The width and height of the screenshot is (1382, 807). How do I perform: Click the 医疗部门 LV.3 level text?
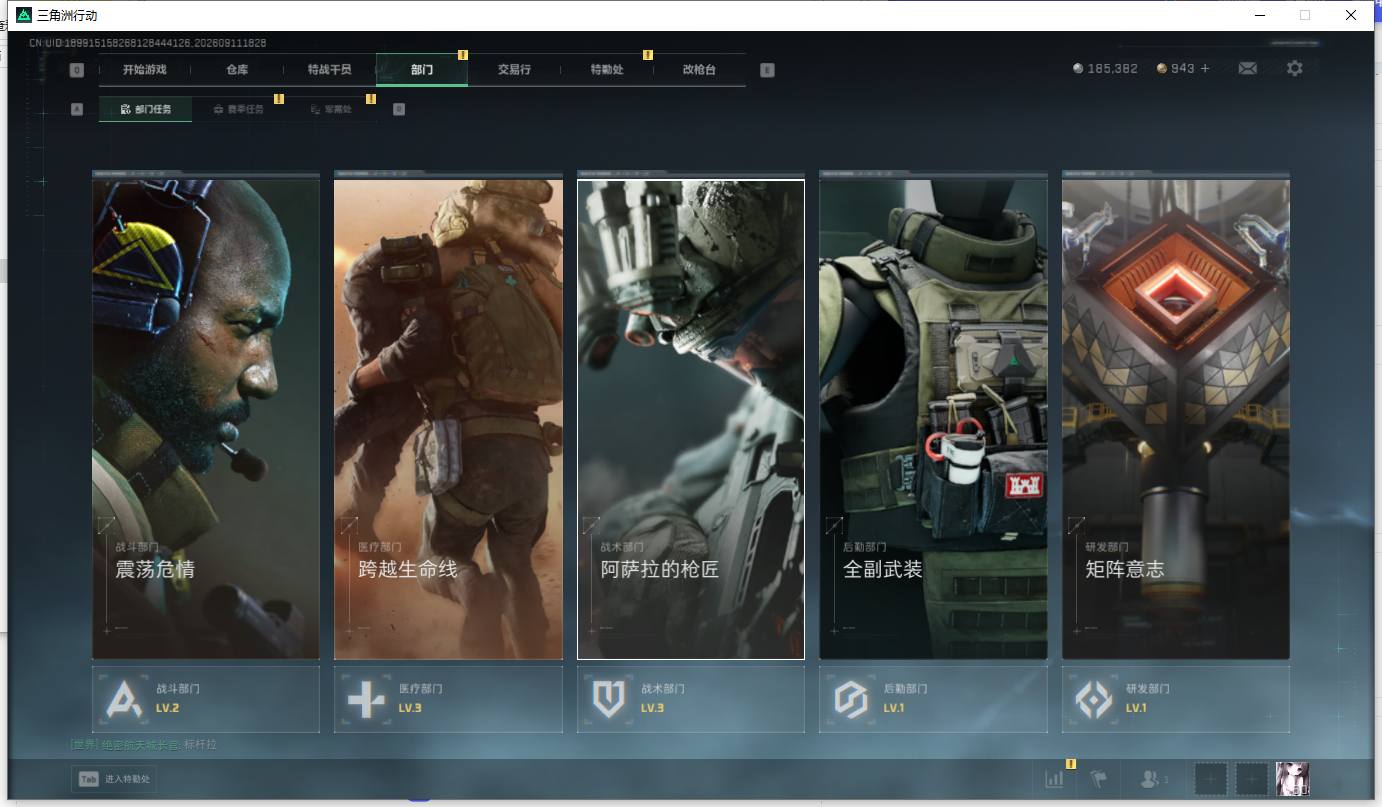pos(411,708)
